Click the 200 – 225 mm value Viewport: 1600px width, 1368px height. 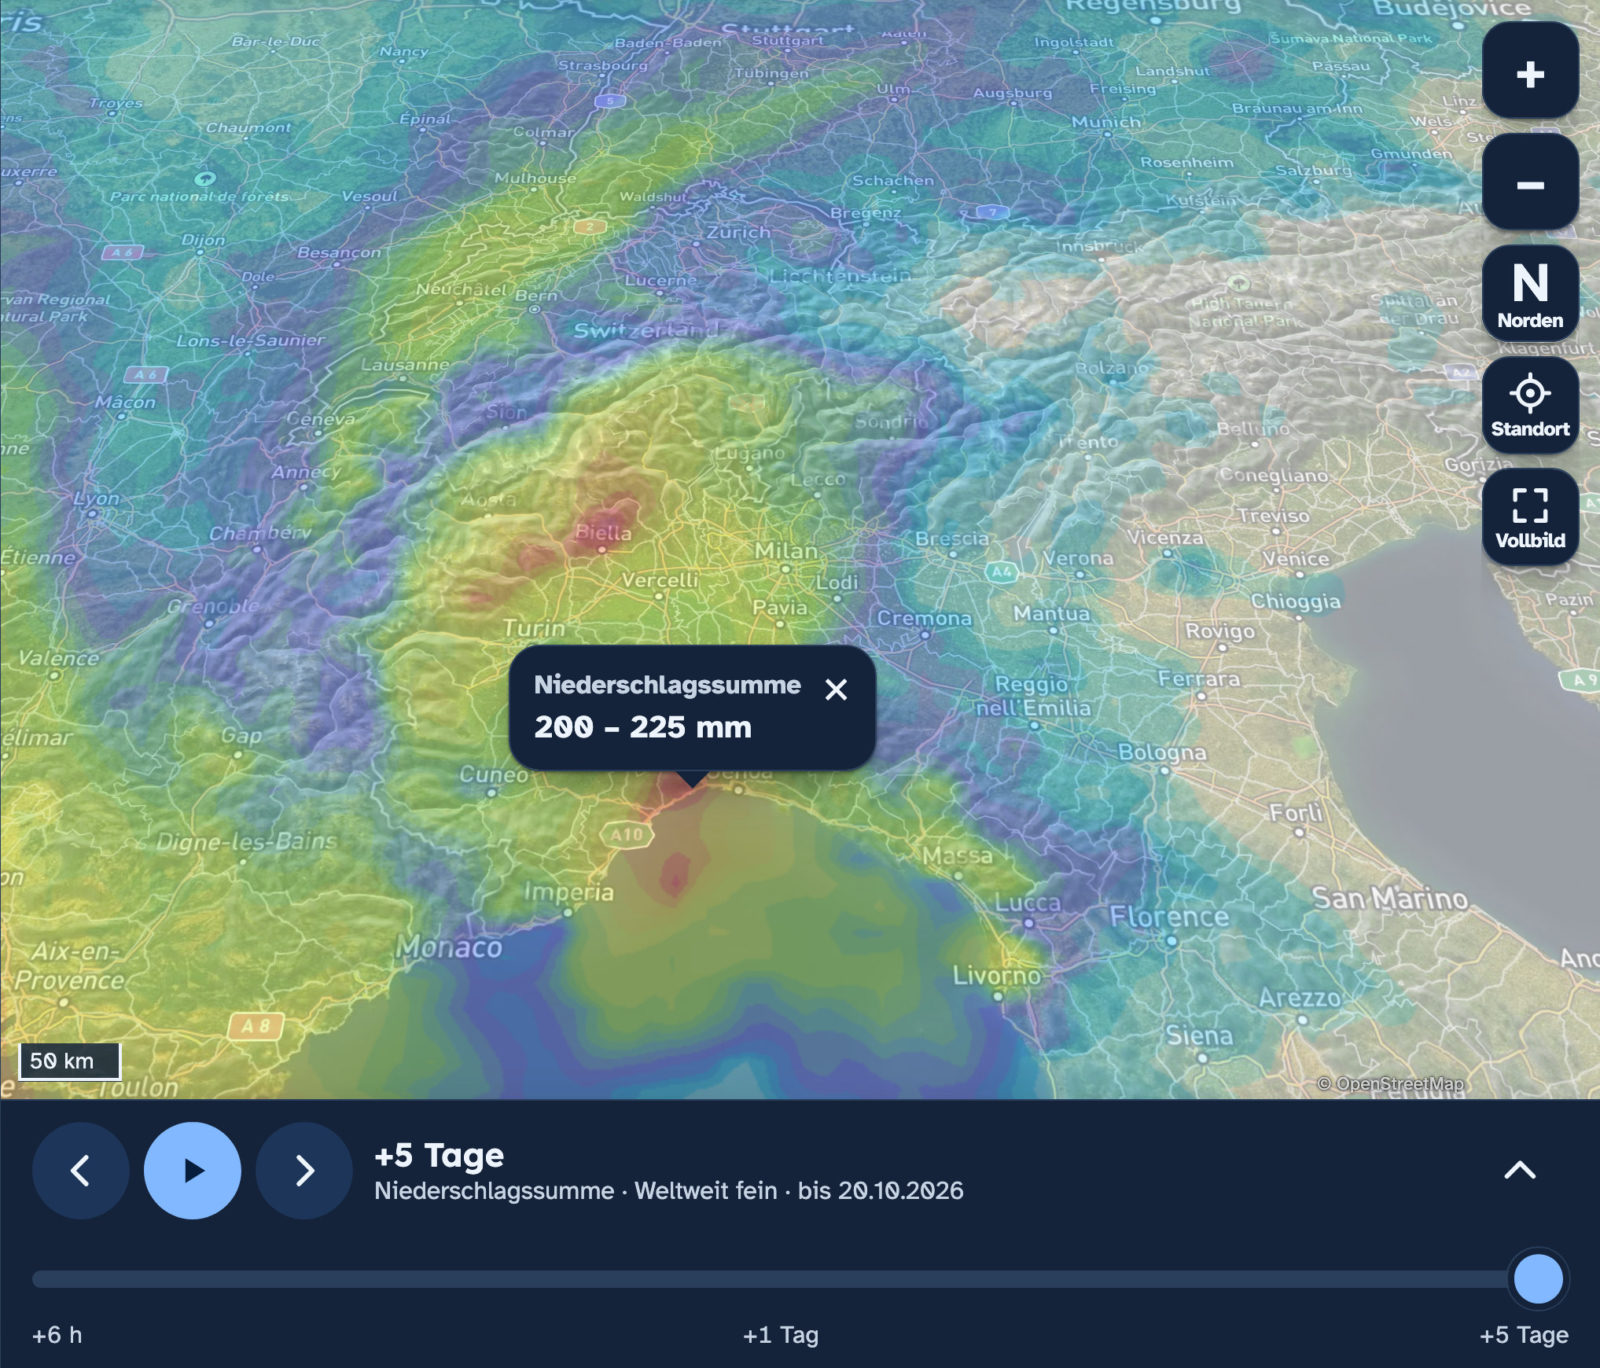click(642, 727)
